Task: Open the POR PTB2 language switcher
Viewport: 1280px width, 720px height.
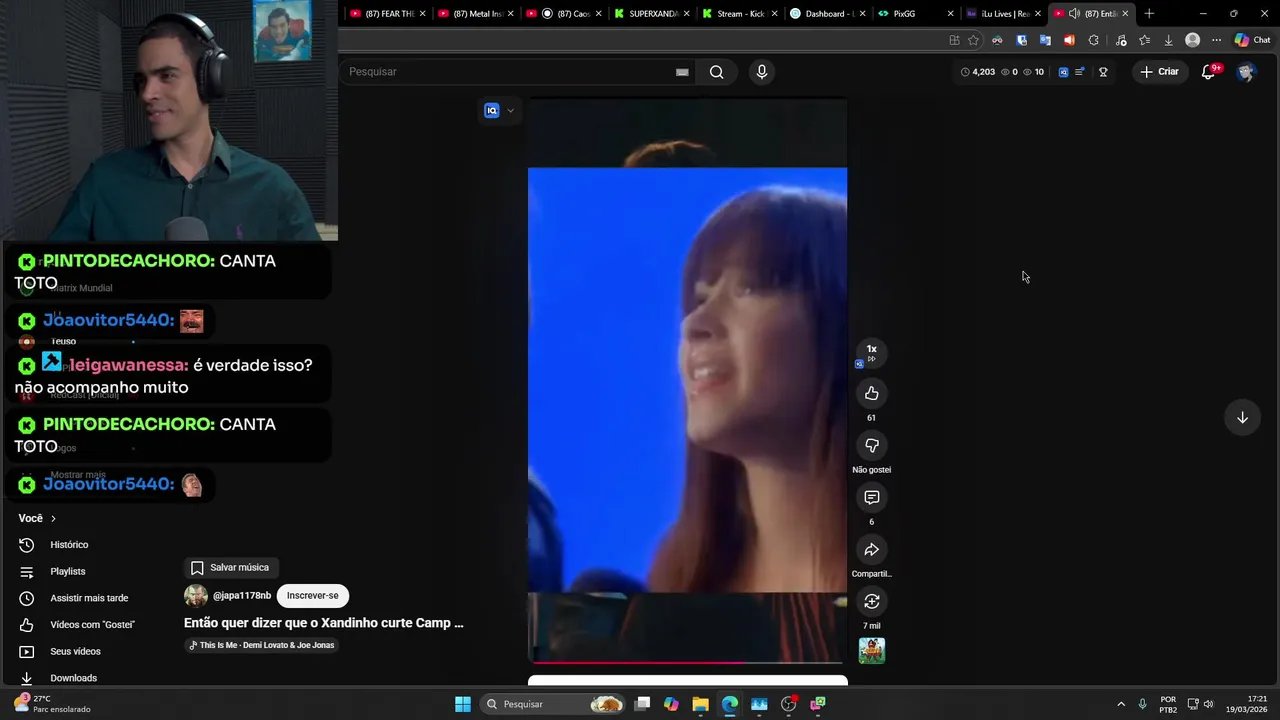Action: coord(1168,704)
